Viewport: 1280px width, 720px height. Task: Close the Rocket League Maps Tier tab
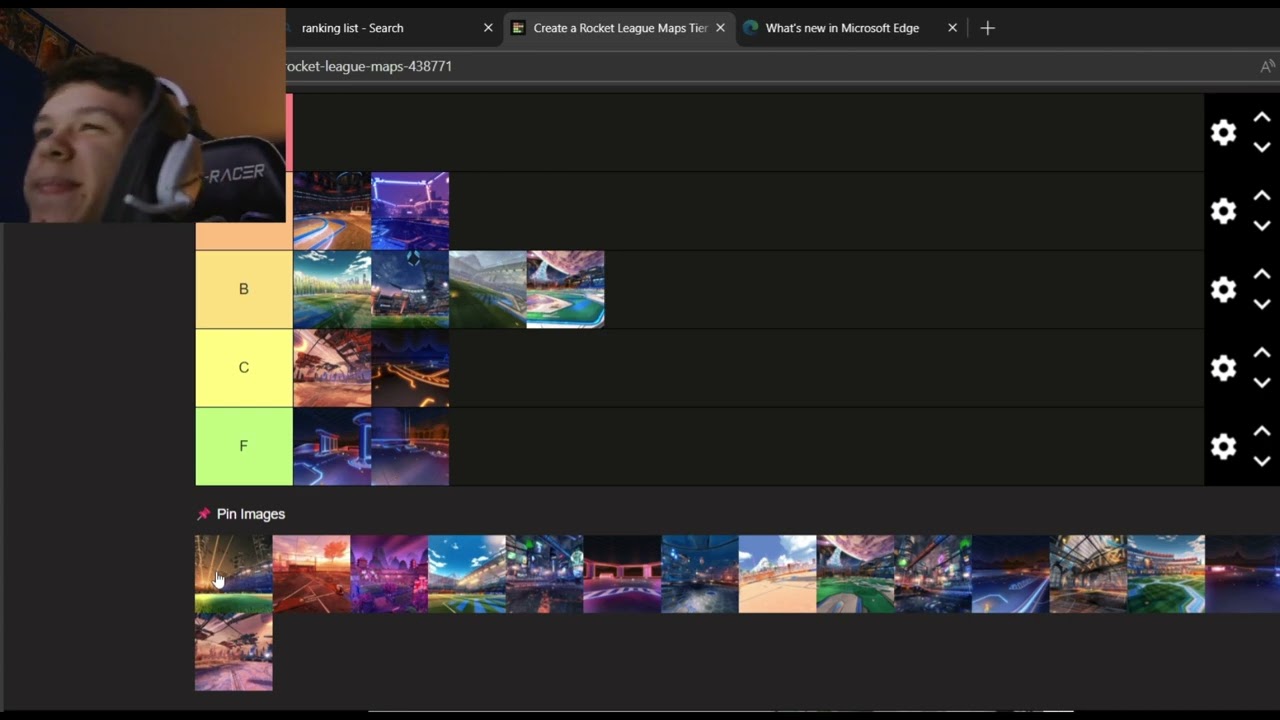point(720,28)
